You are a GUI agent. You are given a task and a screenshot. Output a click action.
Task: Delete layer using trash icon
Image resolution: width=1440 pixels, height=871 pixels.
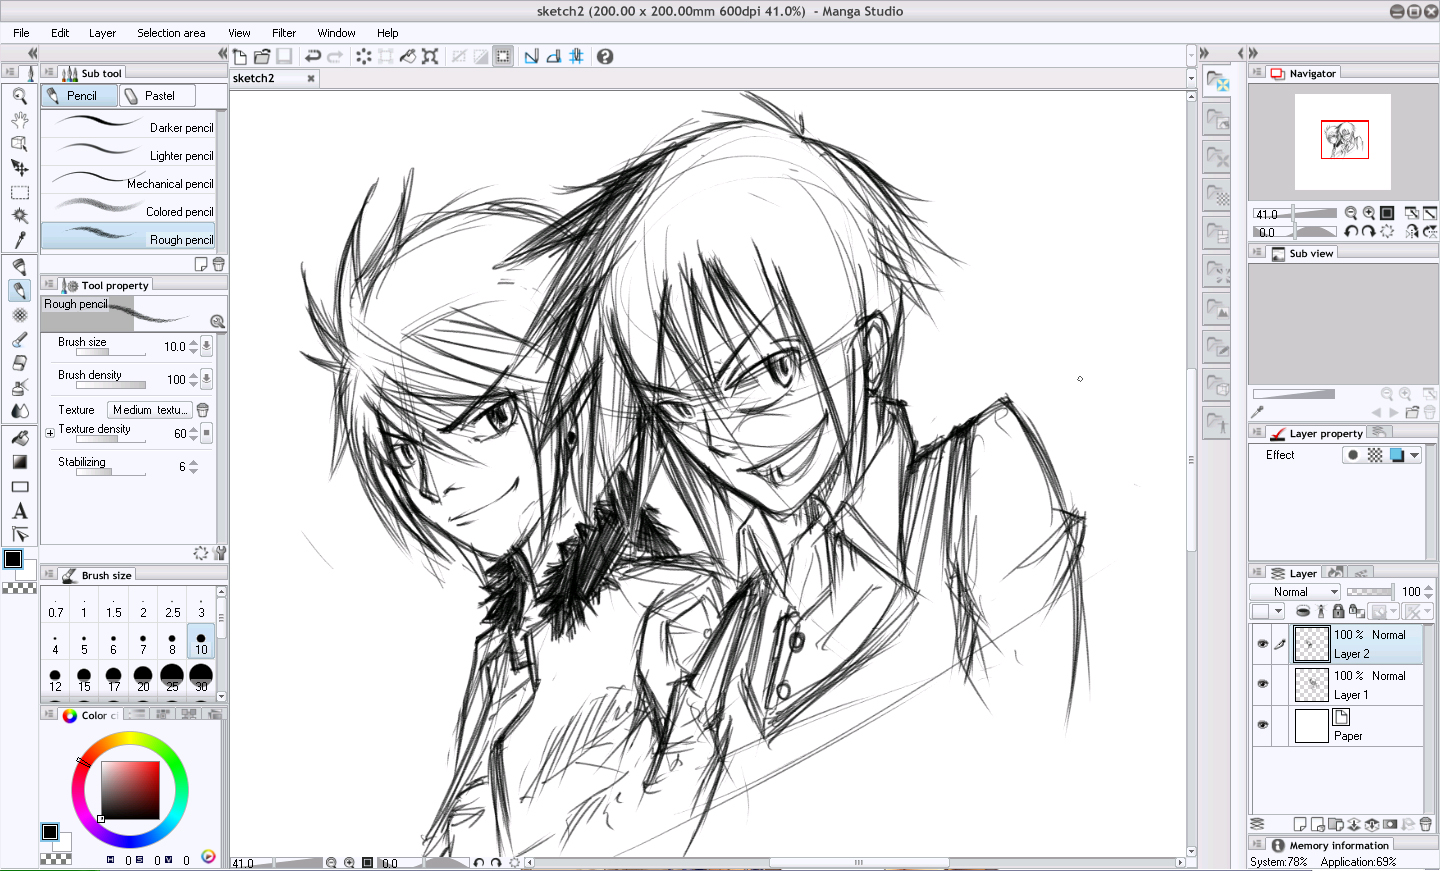click(1425, 824)
